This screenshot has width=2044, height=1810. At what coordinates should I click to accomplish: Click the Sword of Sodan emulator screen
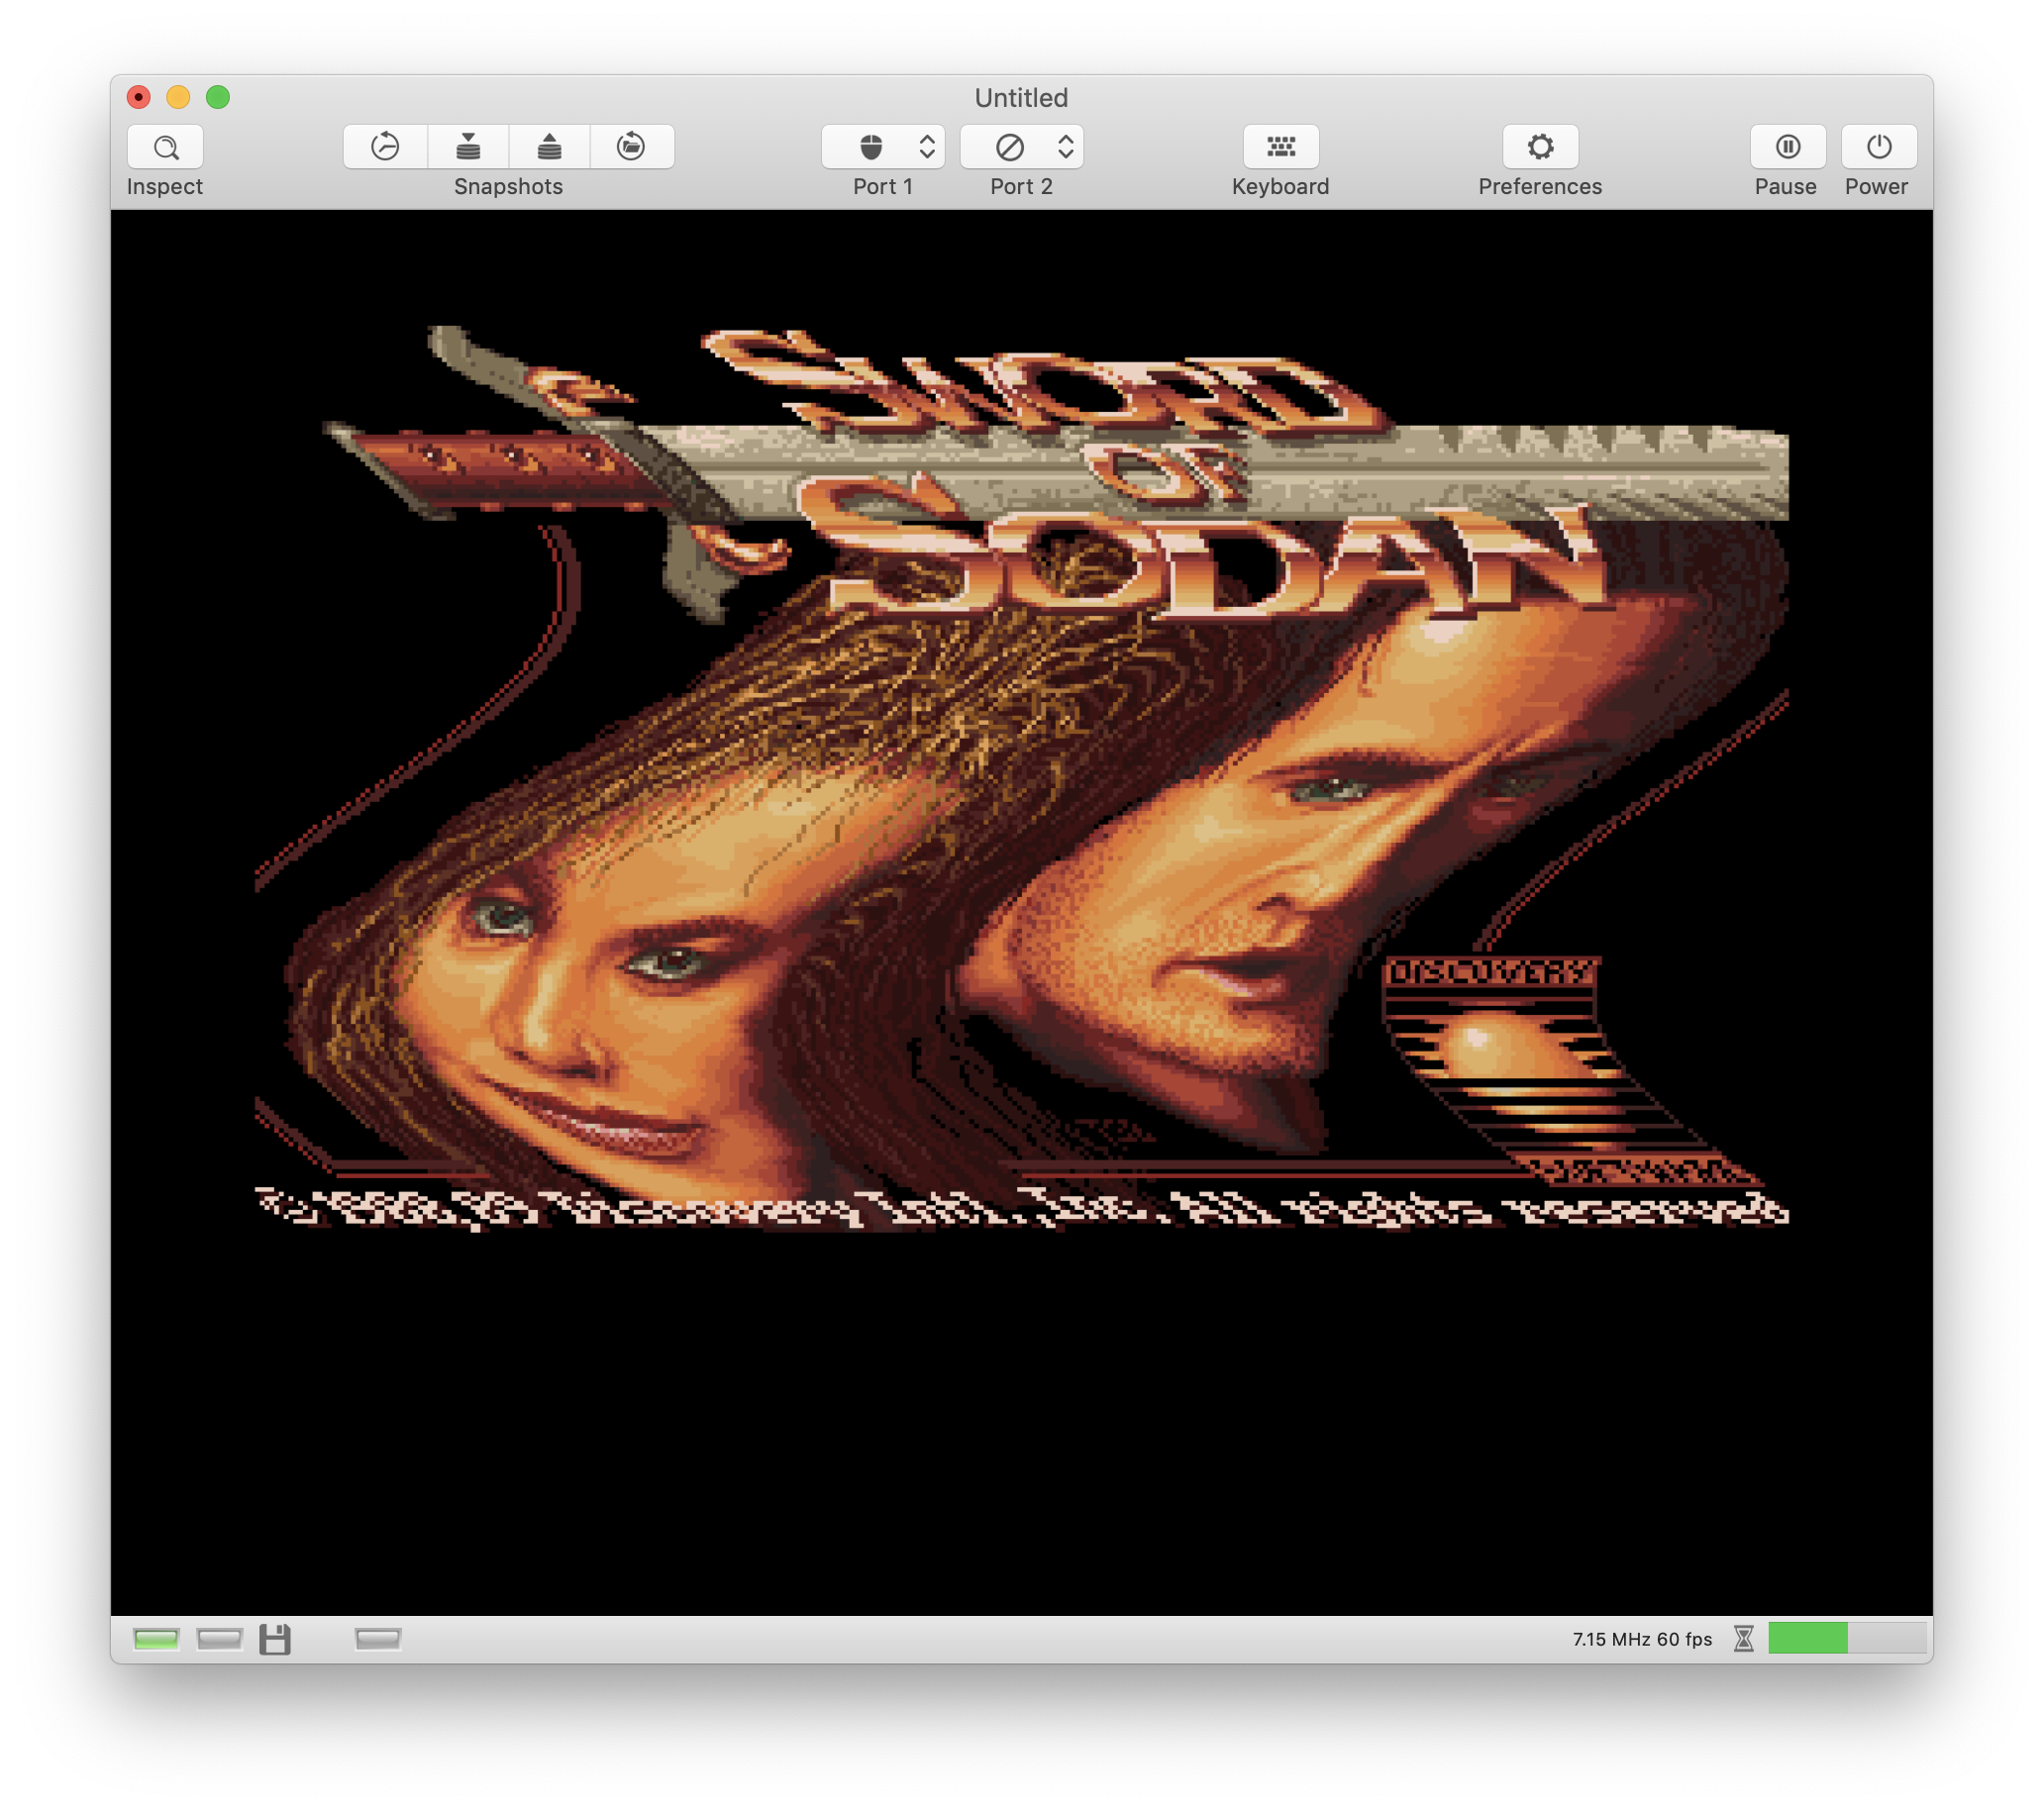(x=1022, y=912)
